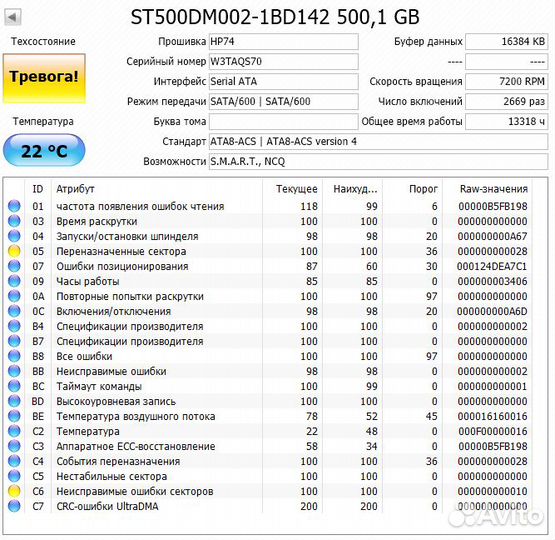This screenshot has width=555, height=540.
Task: Click raw value 00016160016
Action: click(x=492, y=417)
